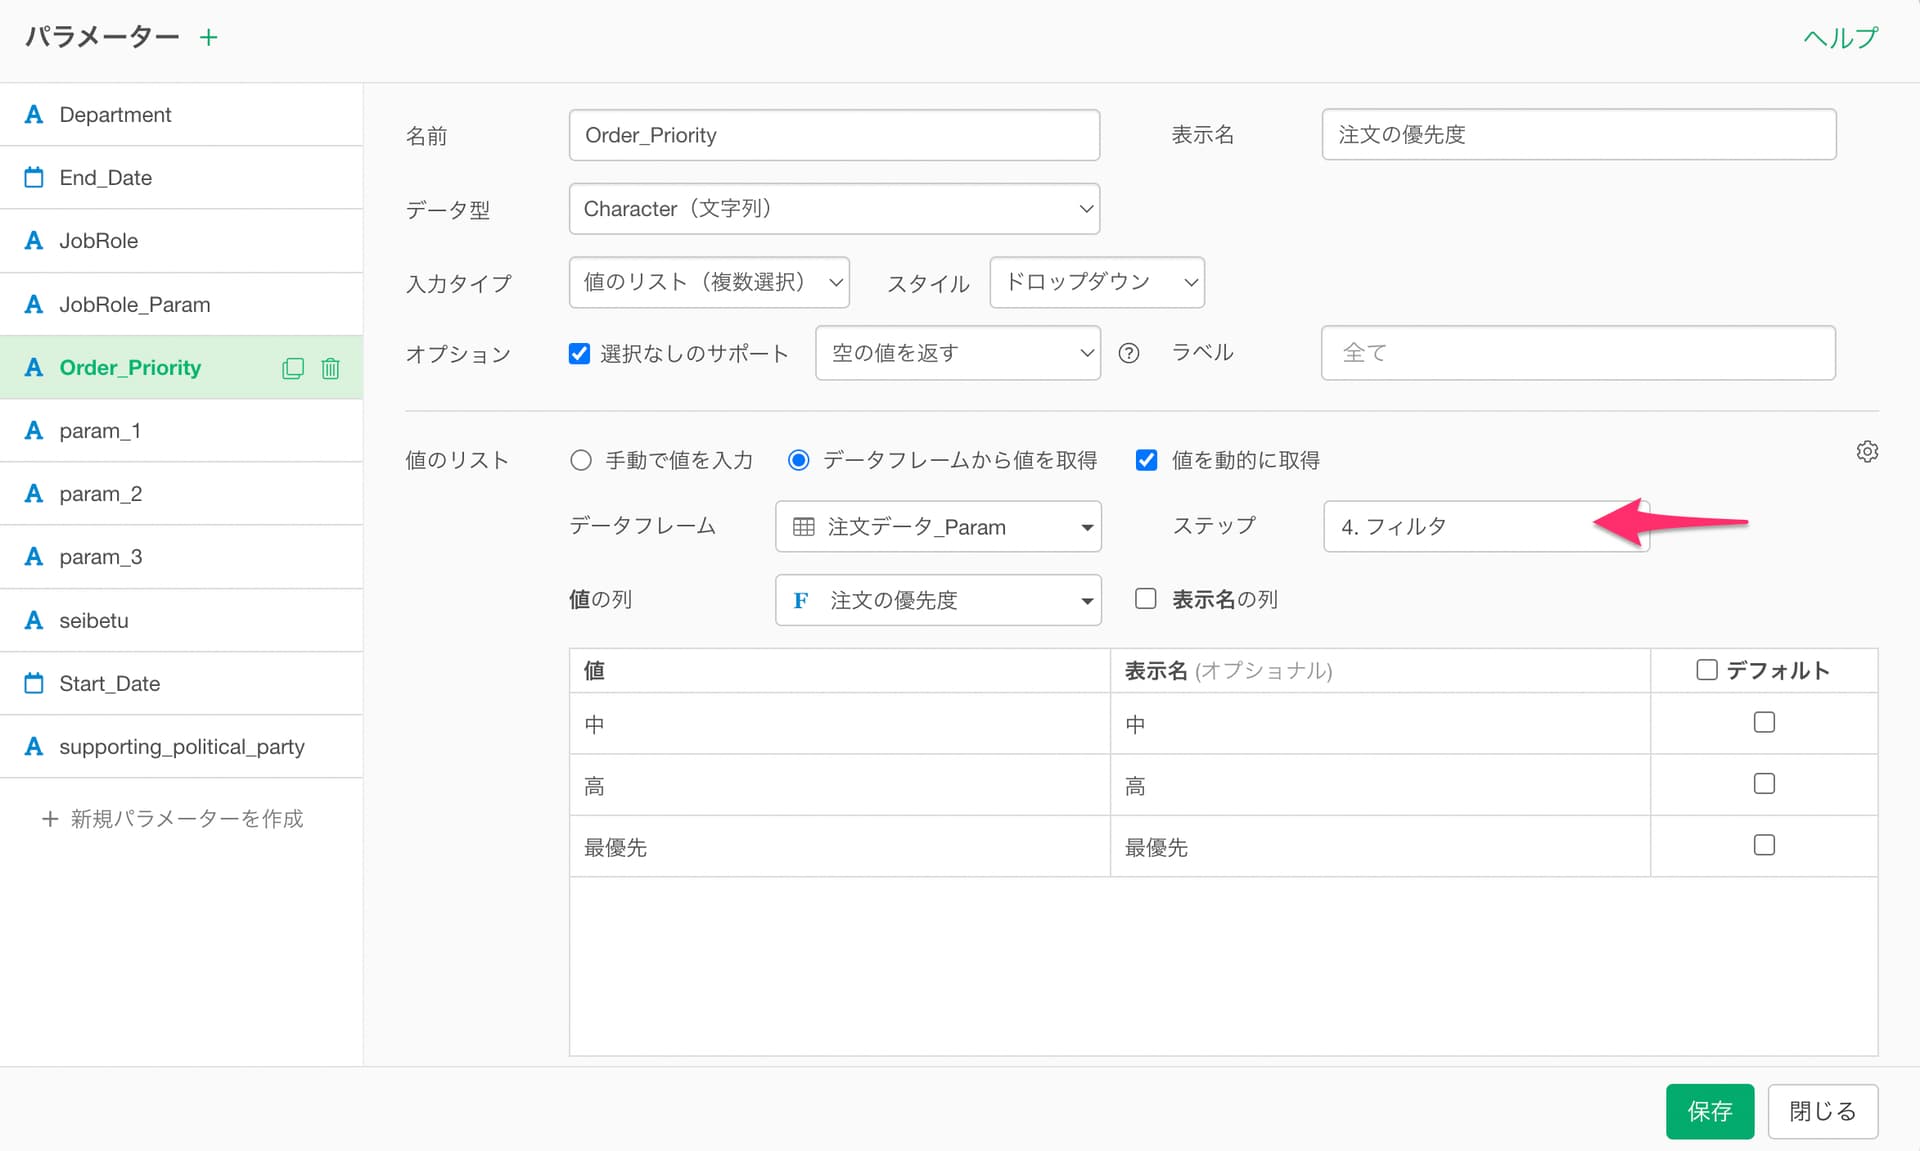Open the ステップ 4. フィルタ dropdown
Image resolution: width=1920 pixels, height=1151 pixels.
pos(1486,526)
